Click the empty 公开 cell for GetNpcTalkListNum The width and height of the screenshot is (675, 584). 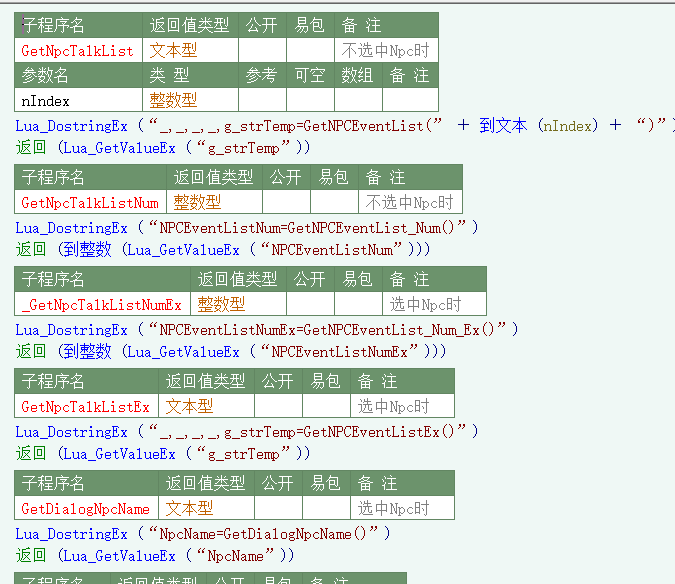[x=286, y=202]
